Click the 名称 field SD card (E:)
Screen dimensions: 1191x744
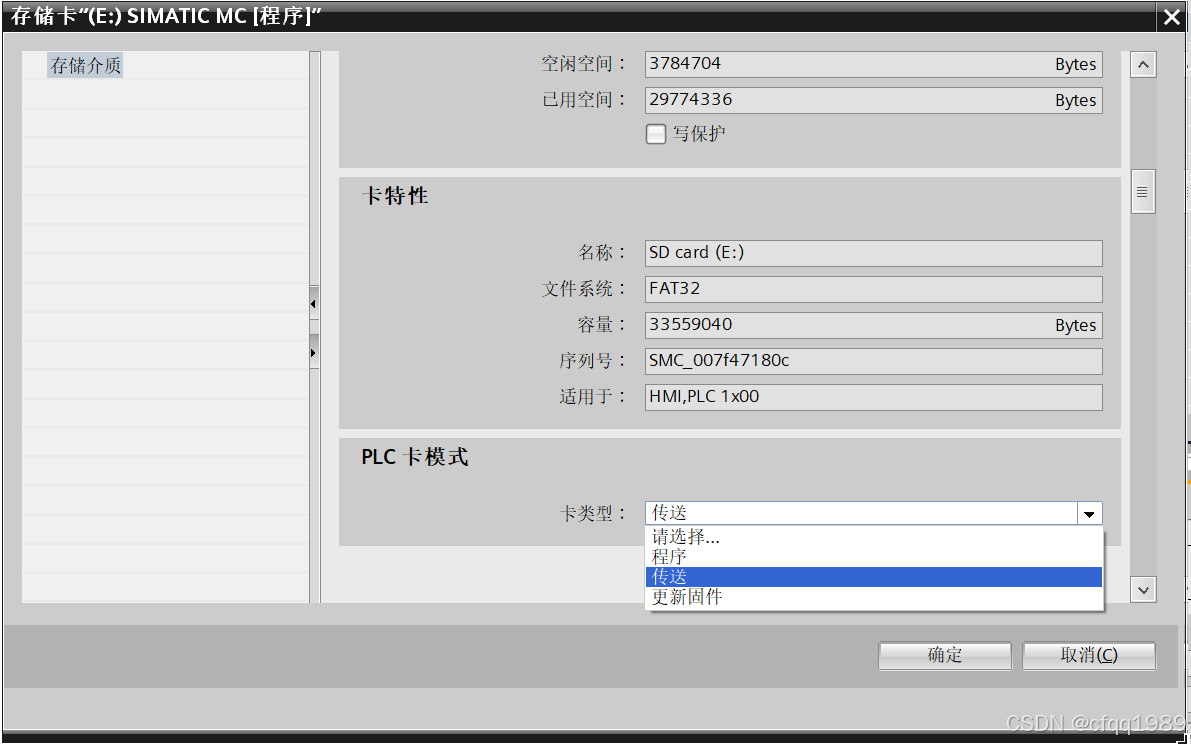click(874, 253)
